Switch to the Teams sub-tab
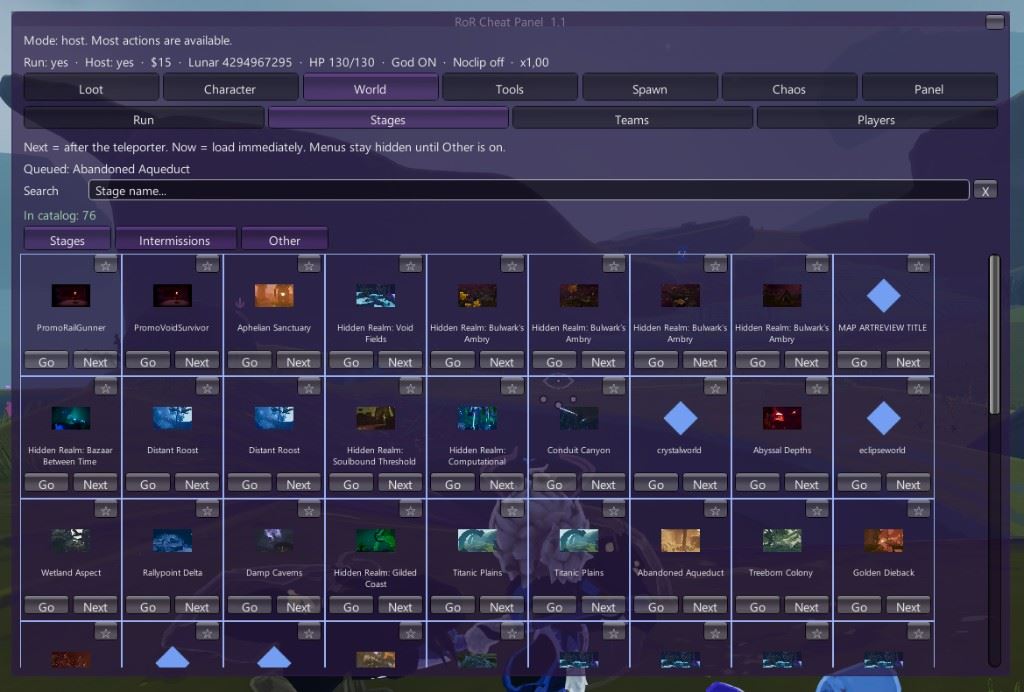 pos(632,119)
